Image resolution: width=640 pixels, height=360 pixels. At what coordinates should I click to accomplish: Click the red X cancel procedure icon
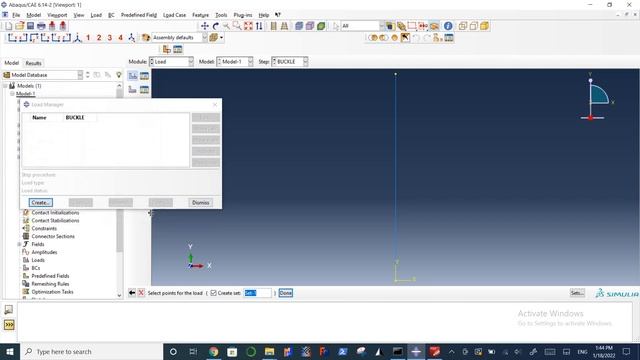tap(141, 293)
